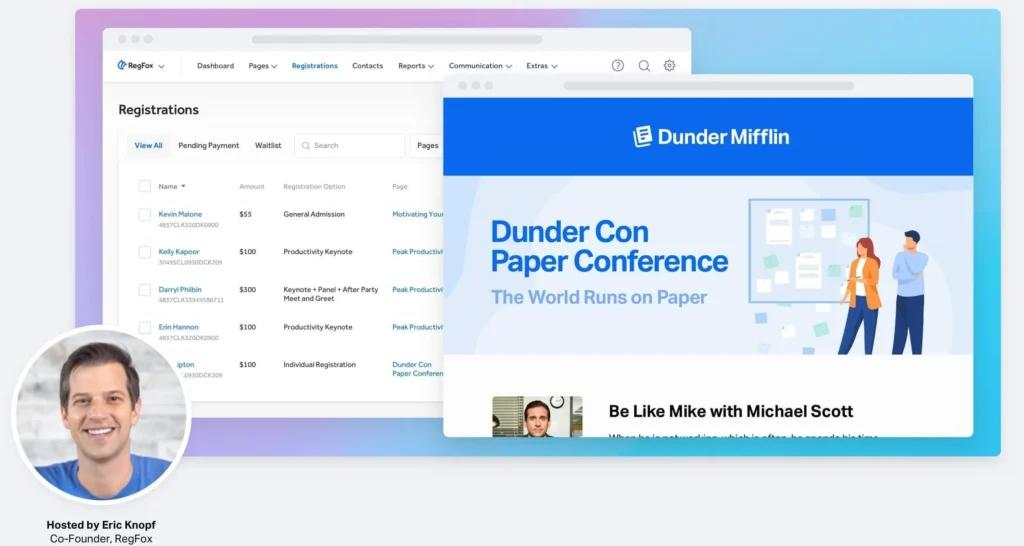Open the Motivating You page link
Viewport: 1024px width, 546px height.
point(417,214)
